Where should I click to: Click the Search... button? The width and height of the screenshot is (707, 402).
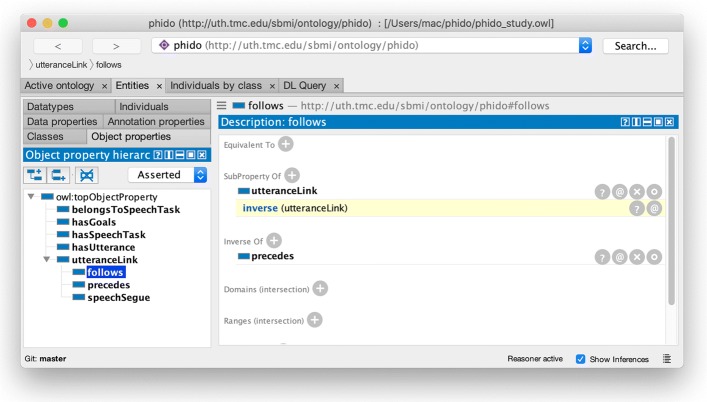point(635,46)
